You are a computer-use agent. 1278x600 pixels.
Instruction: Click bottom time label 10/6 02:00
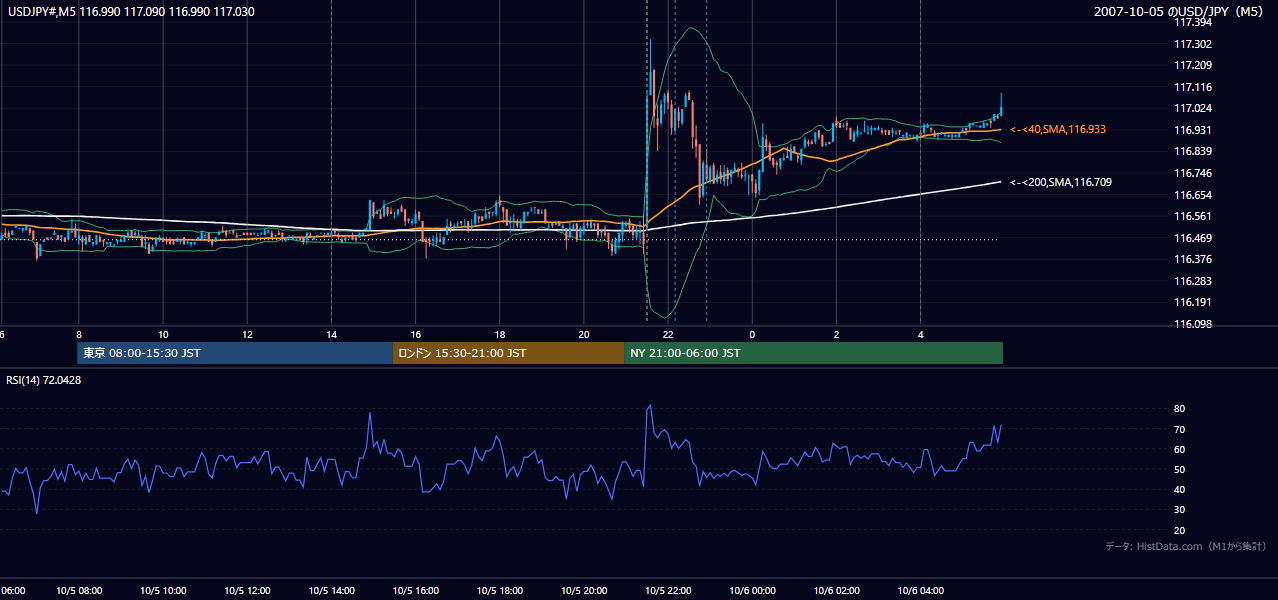click(836, 591)
